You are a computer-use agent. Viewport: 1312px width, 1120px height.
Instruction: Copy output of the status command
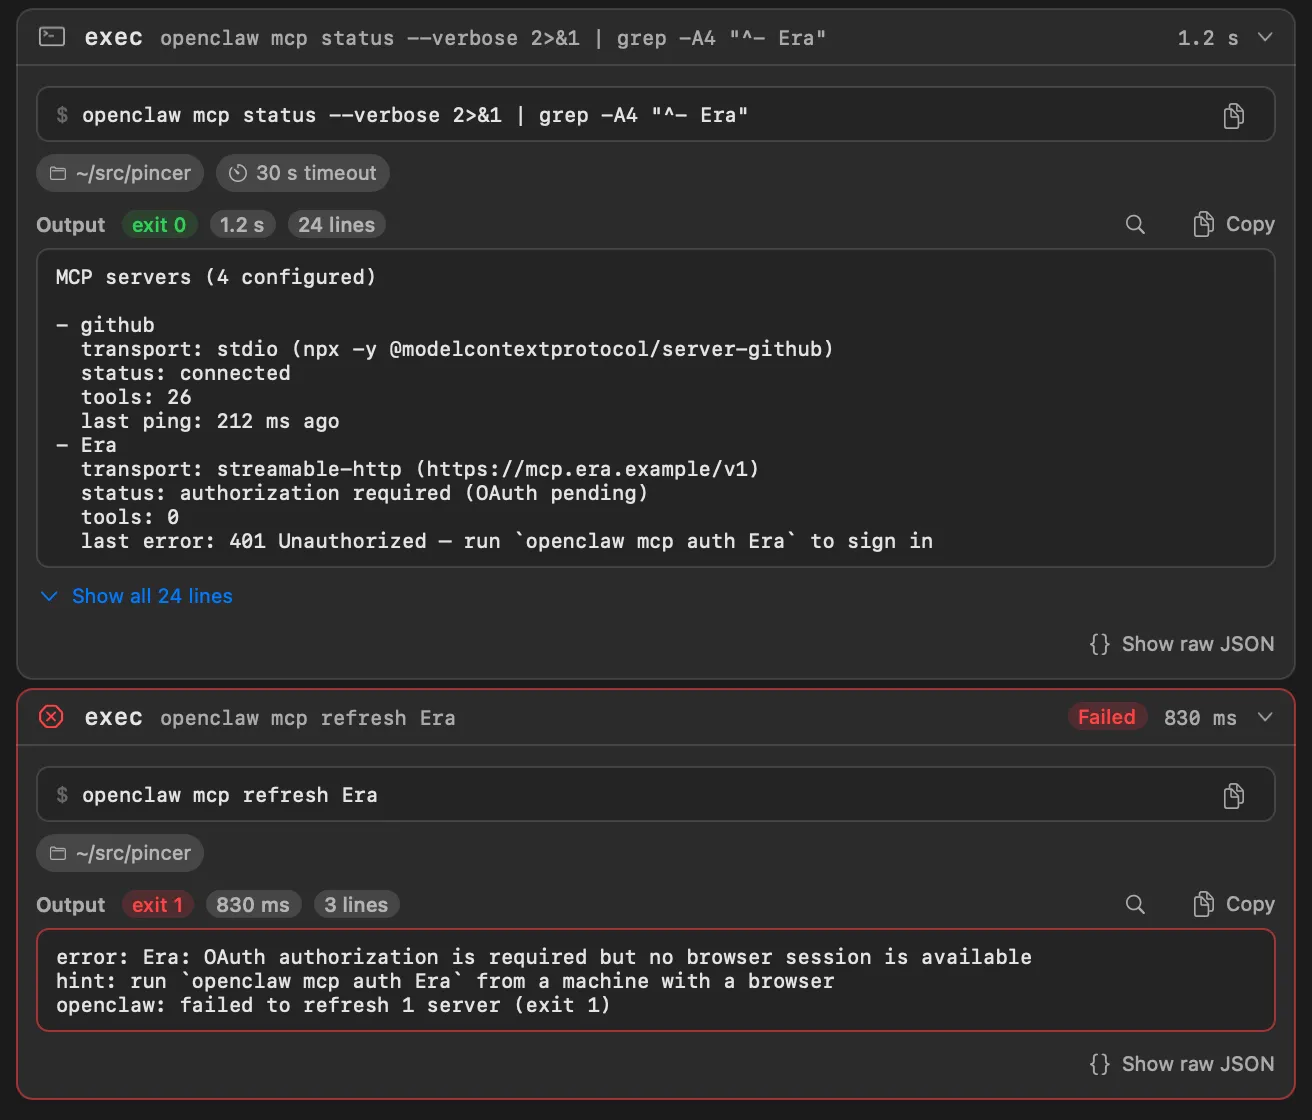[1234, 224]
